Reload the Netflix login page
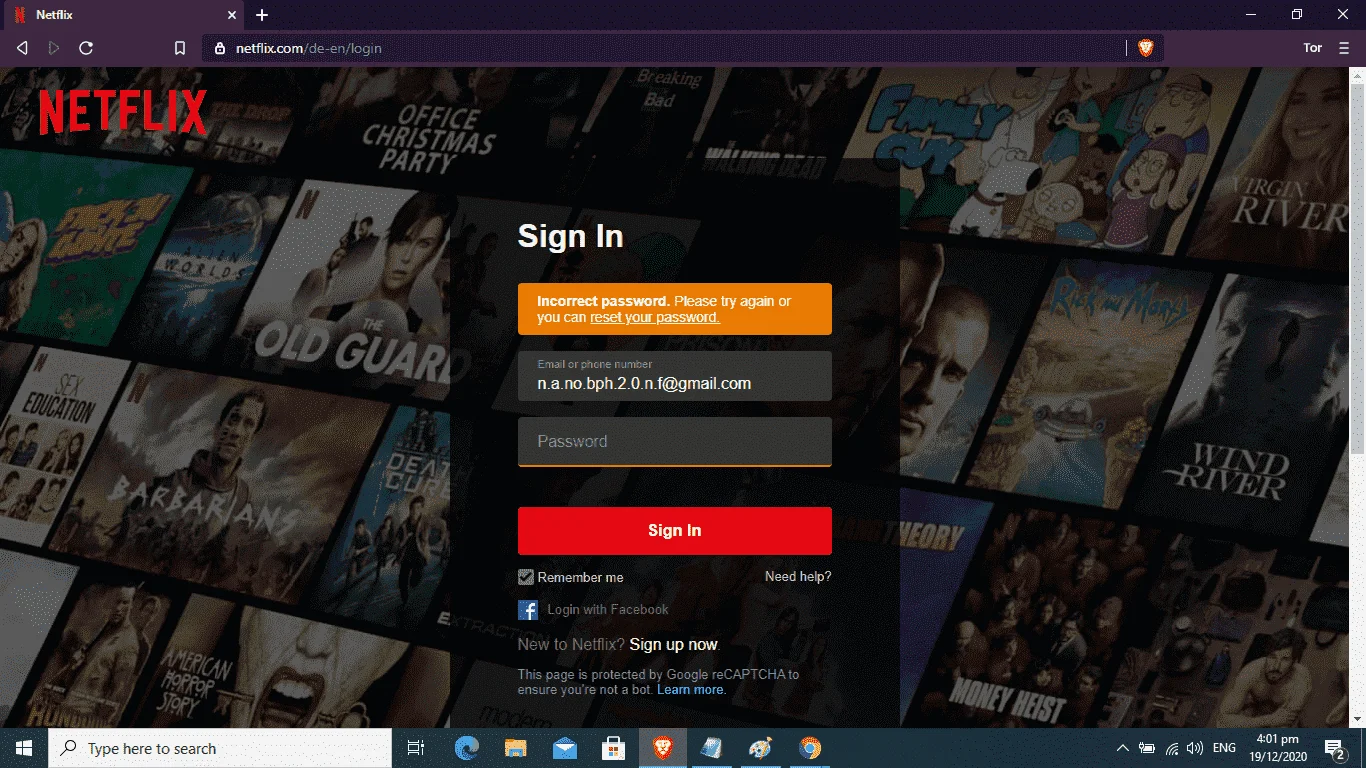1366x768 pixels. (86, 47)
